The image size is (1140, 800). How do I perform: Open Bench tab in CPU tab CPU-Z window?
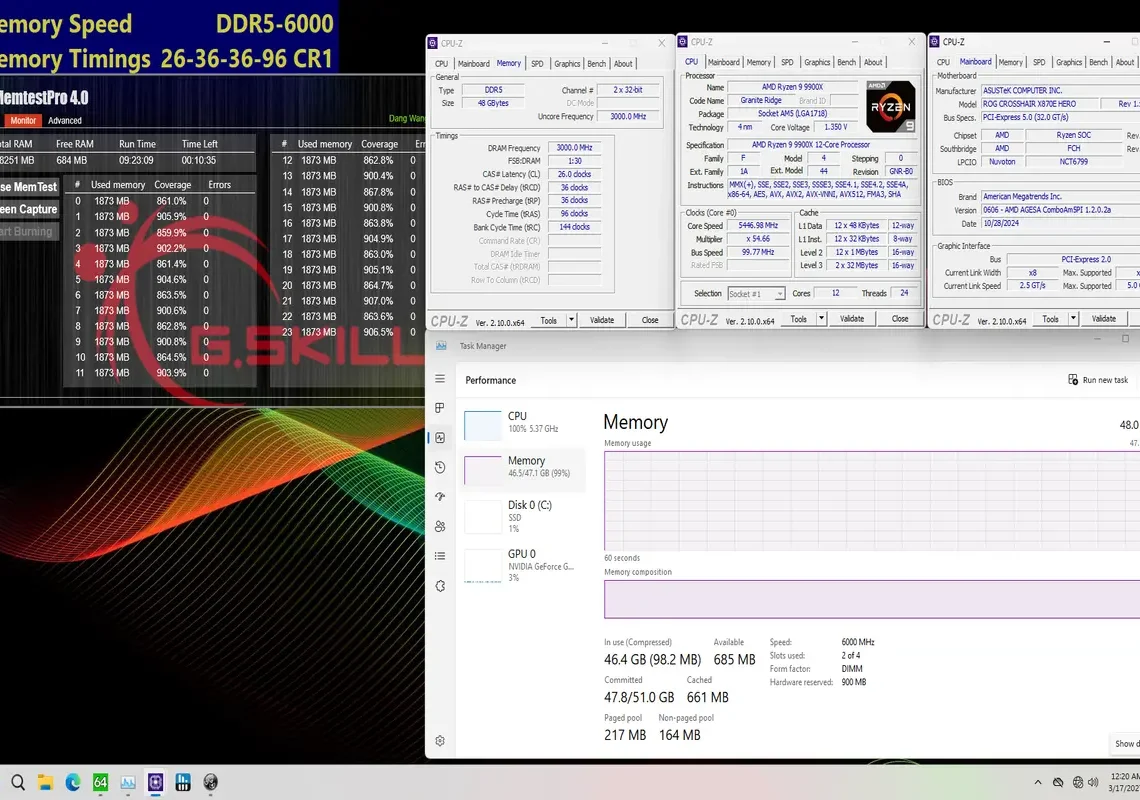[x=846, y=63]
